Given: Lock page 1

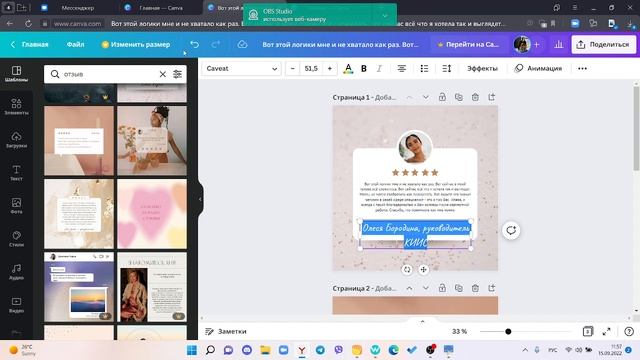Looking at the screenshot, I should pos(442,97).
